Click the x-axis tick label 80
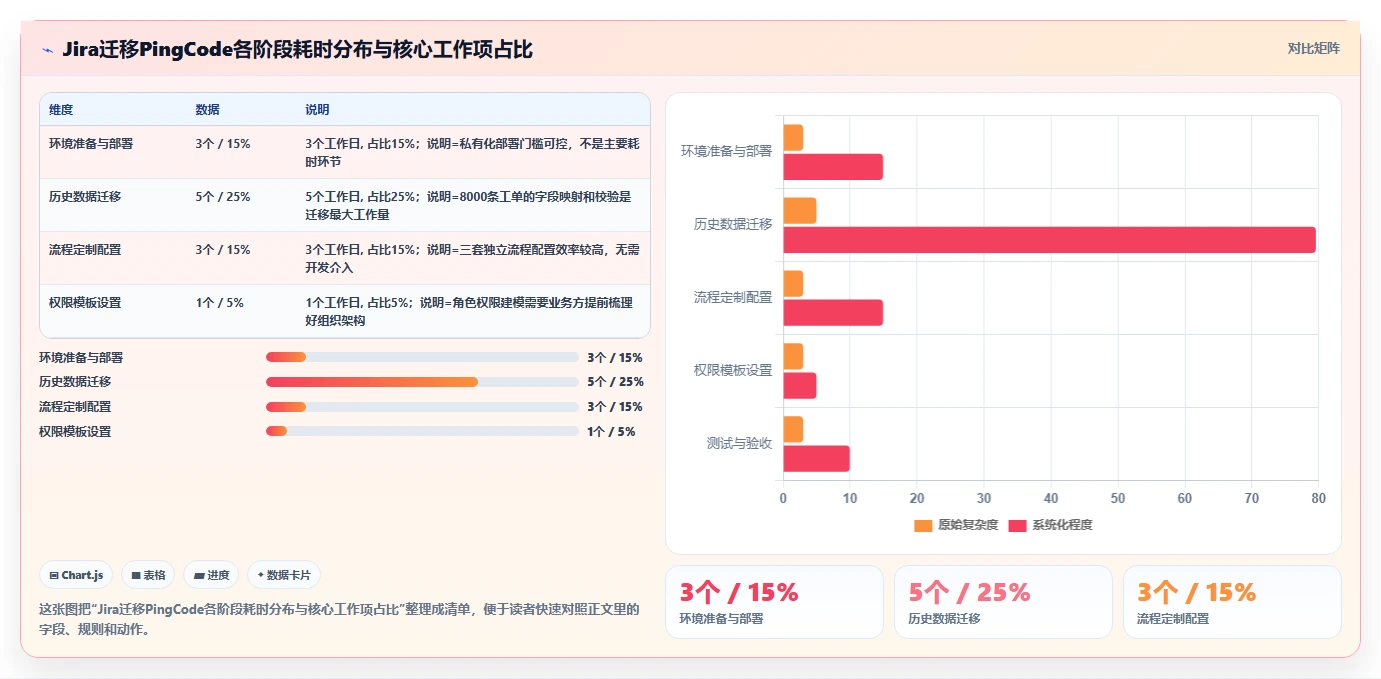1381x679 pixels. [1318, 498]
